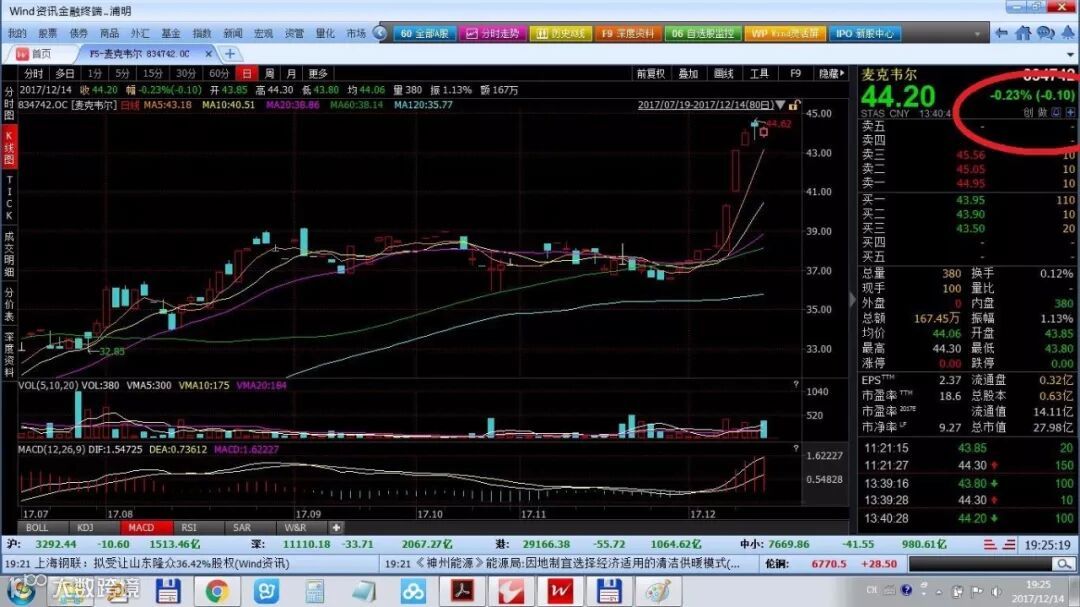Collapse the right quote panel arrow
This screenshot has height=607, width=1080.
(853, 300)
